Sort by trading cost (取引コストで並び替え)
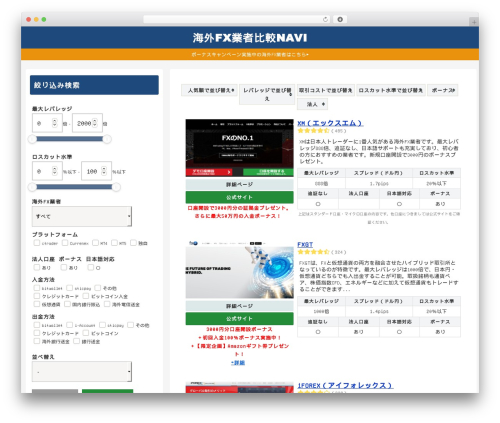Screen dimensions: 500x423 (325, 90)
